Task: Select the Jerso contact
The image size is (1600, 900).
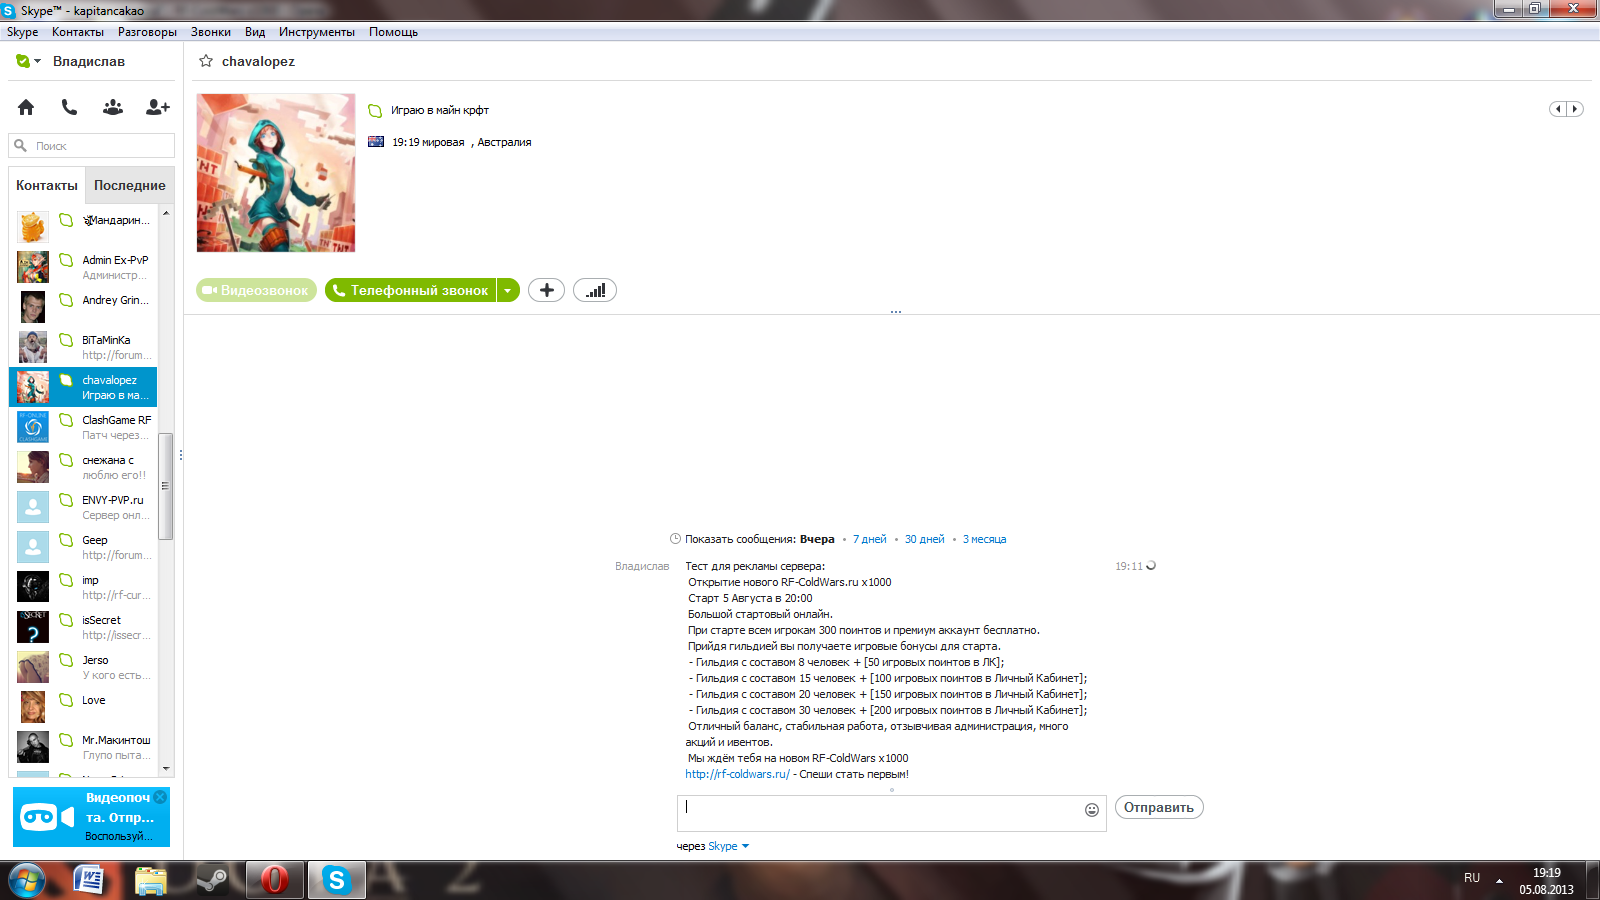Action: [x=83, y=667]
